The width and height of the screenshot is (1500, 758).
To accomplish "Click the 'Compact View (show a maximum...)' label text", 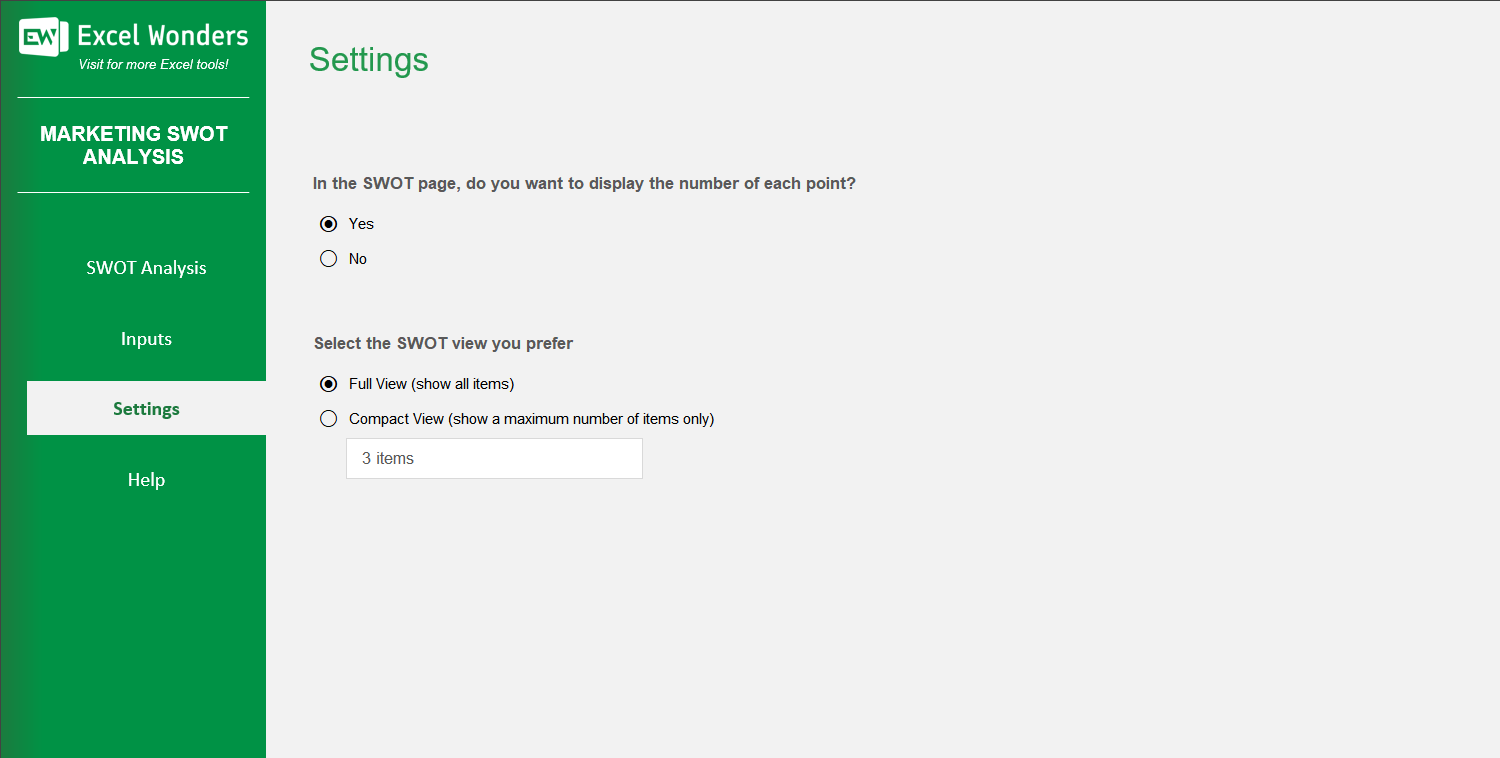I will coord(531,419).
